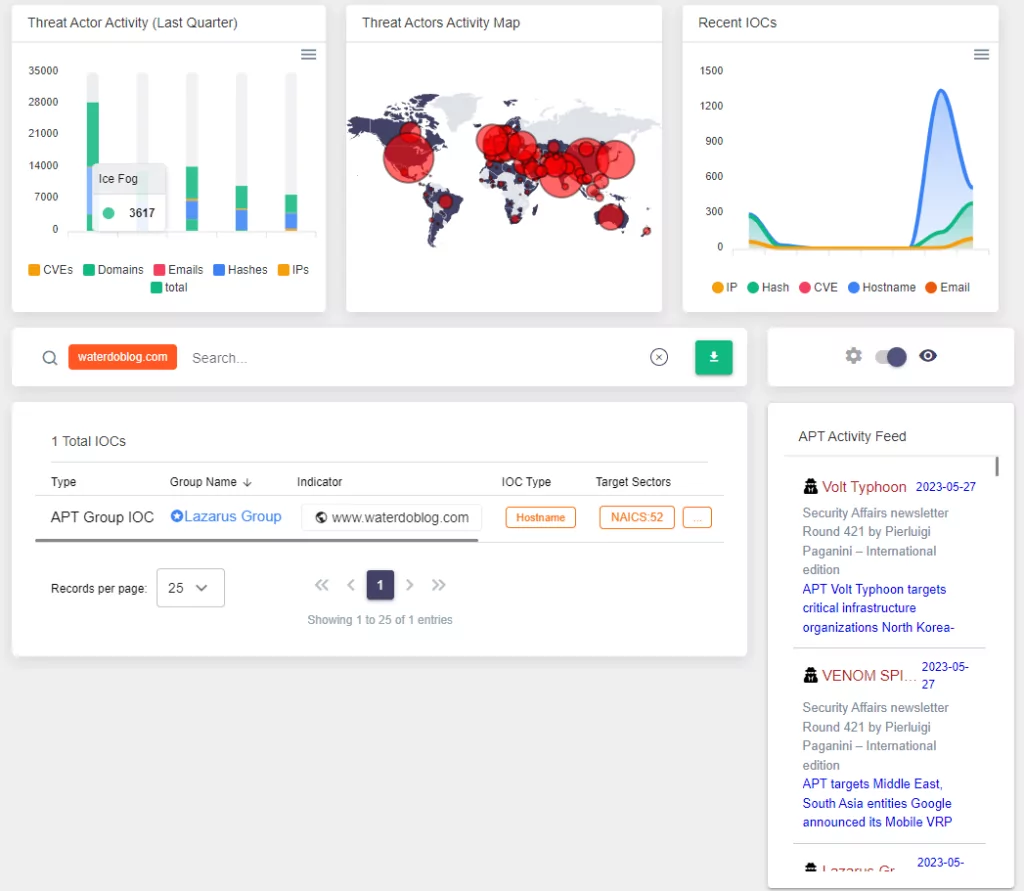Open the VENOM SPI feed entry
Screen dimensions: 1024x891
pos(869,675)
